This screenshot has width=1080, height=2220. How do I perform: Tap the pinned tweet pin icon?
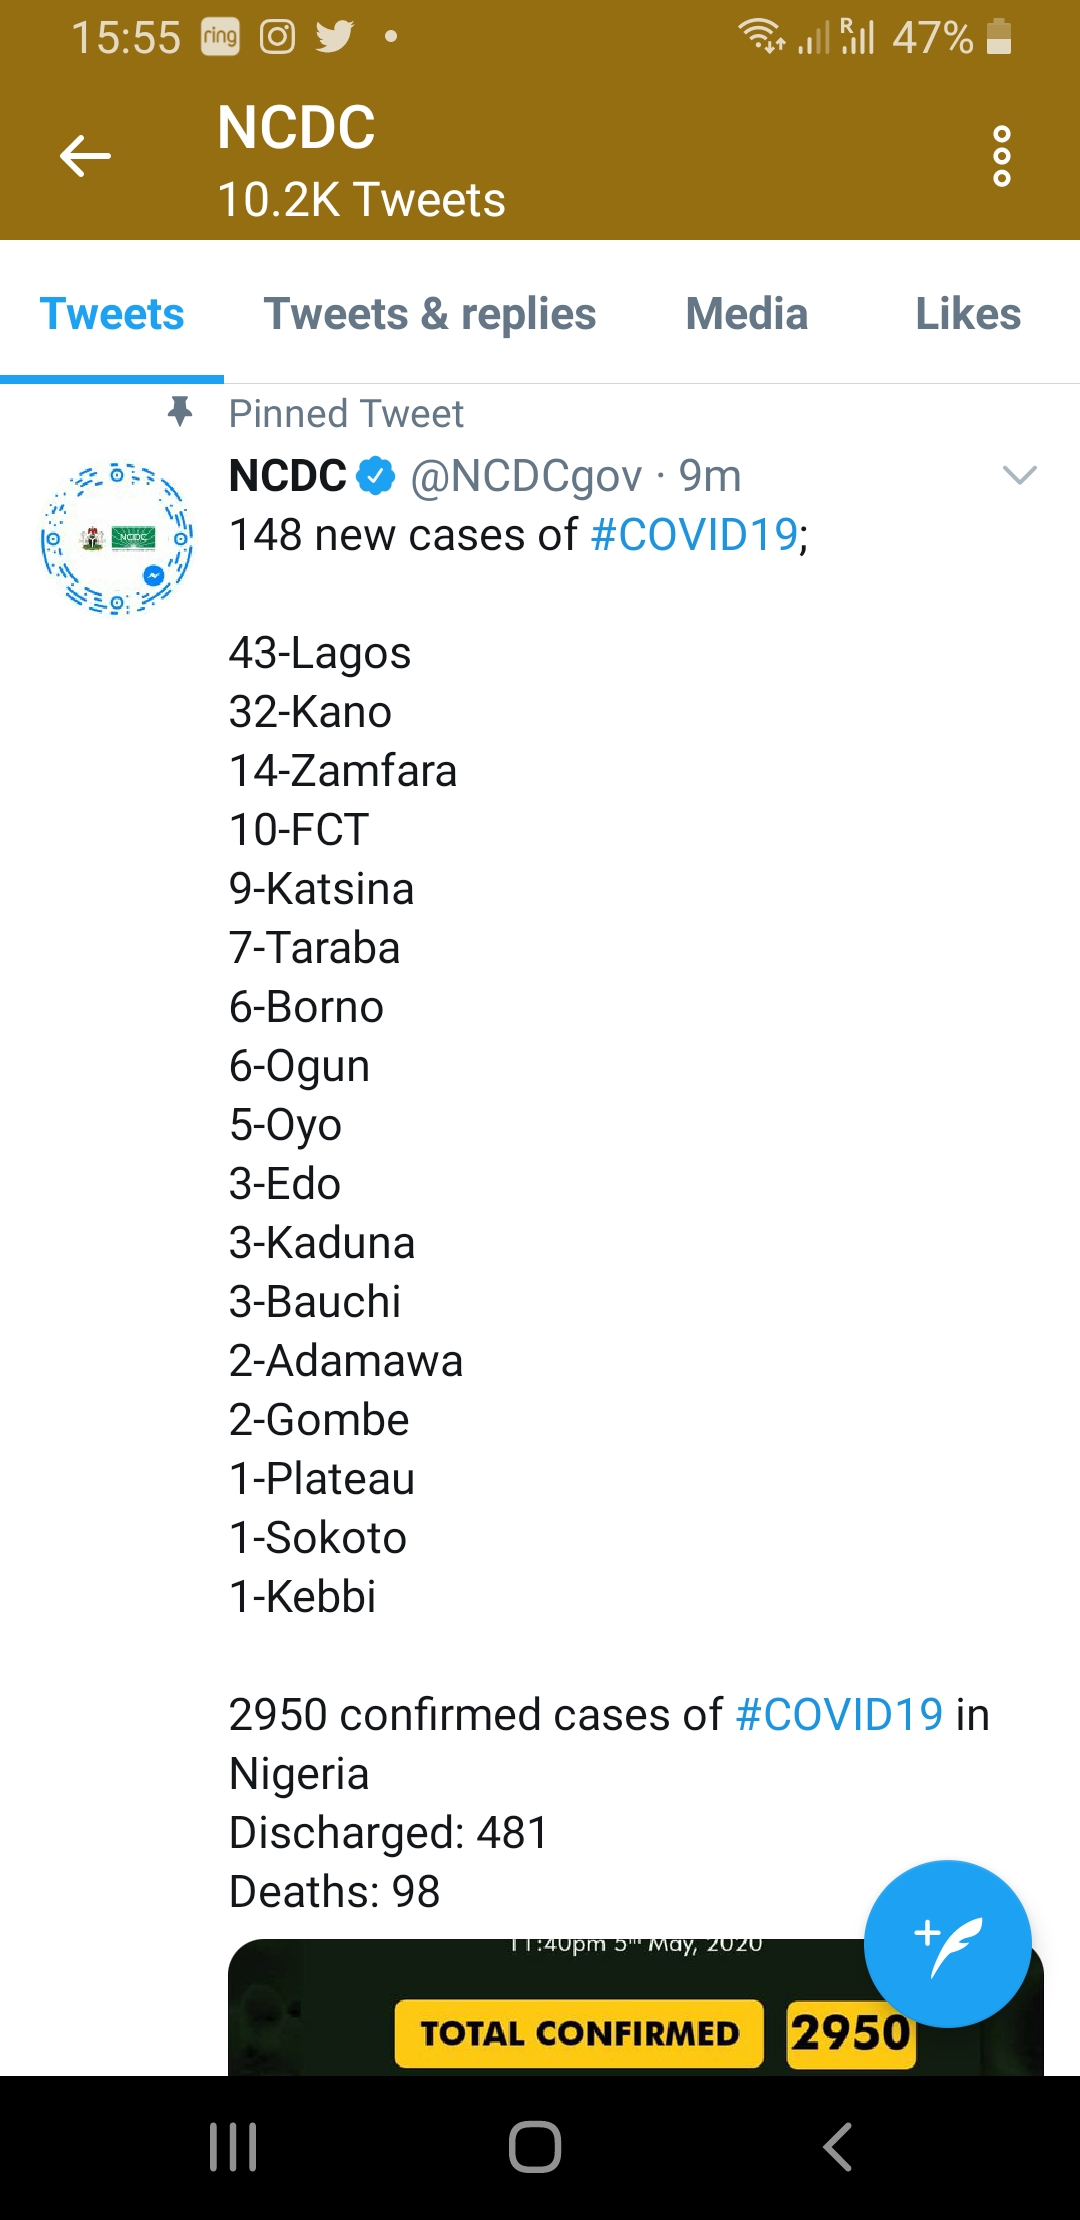180,412
